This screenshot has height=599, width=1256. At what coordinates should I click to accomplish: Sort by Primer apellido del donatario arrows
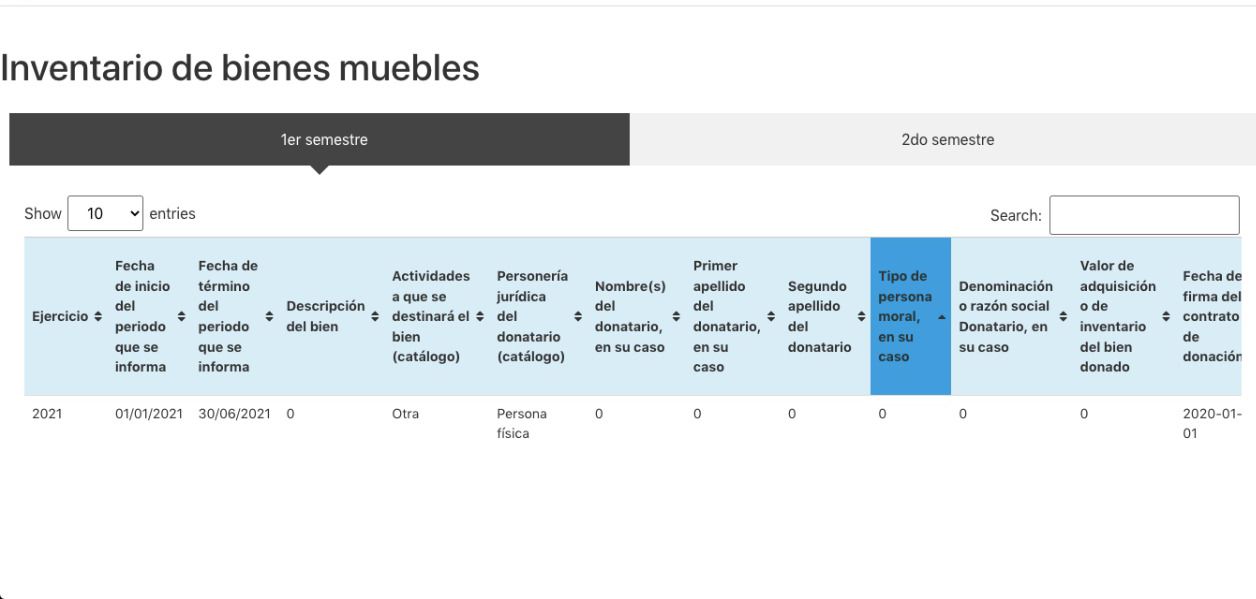coord(771,317)
